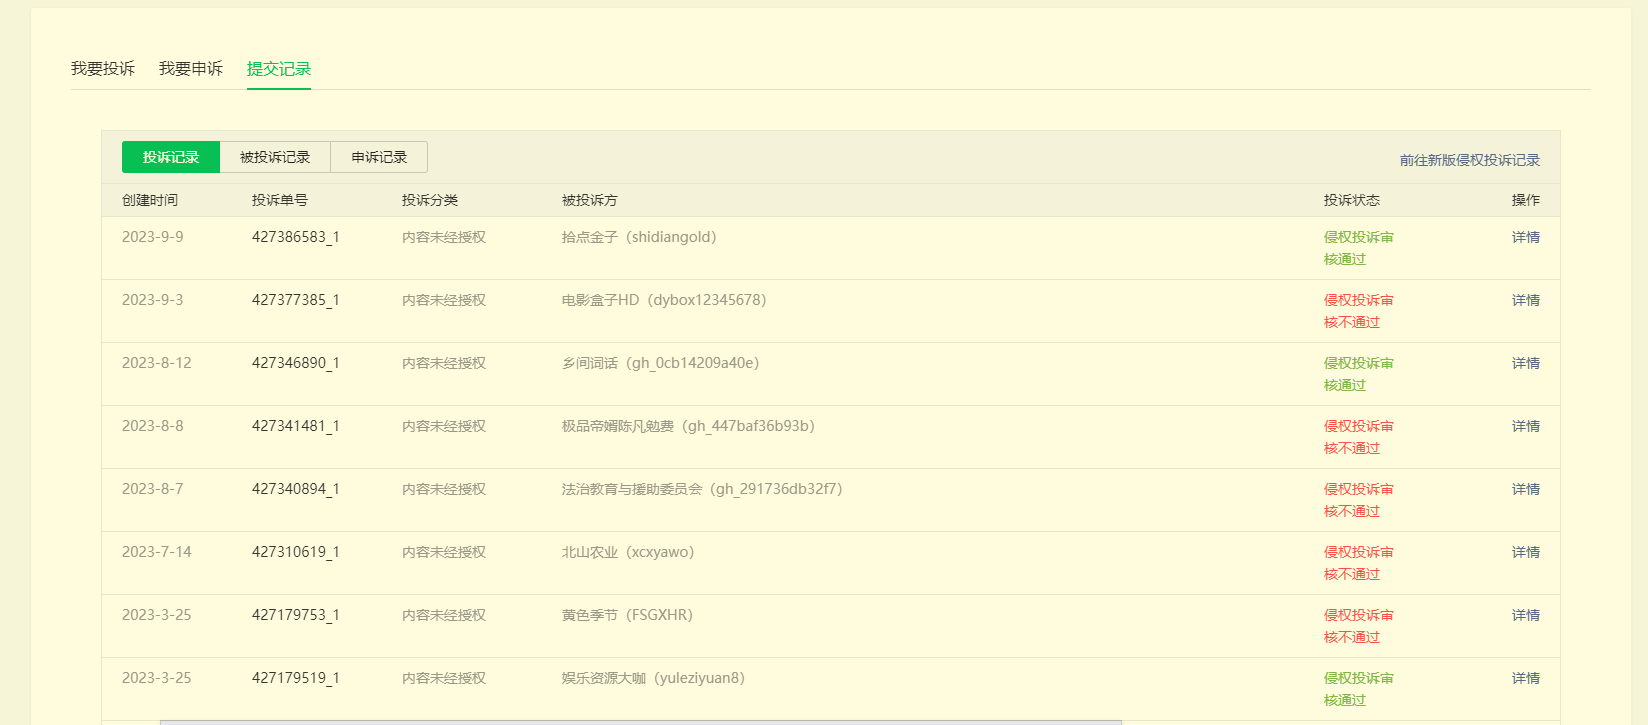Click 侵权投诉审核不通过 status for 北山农业
1648x725 pixels.
coord(1359,563)
